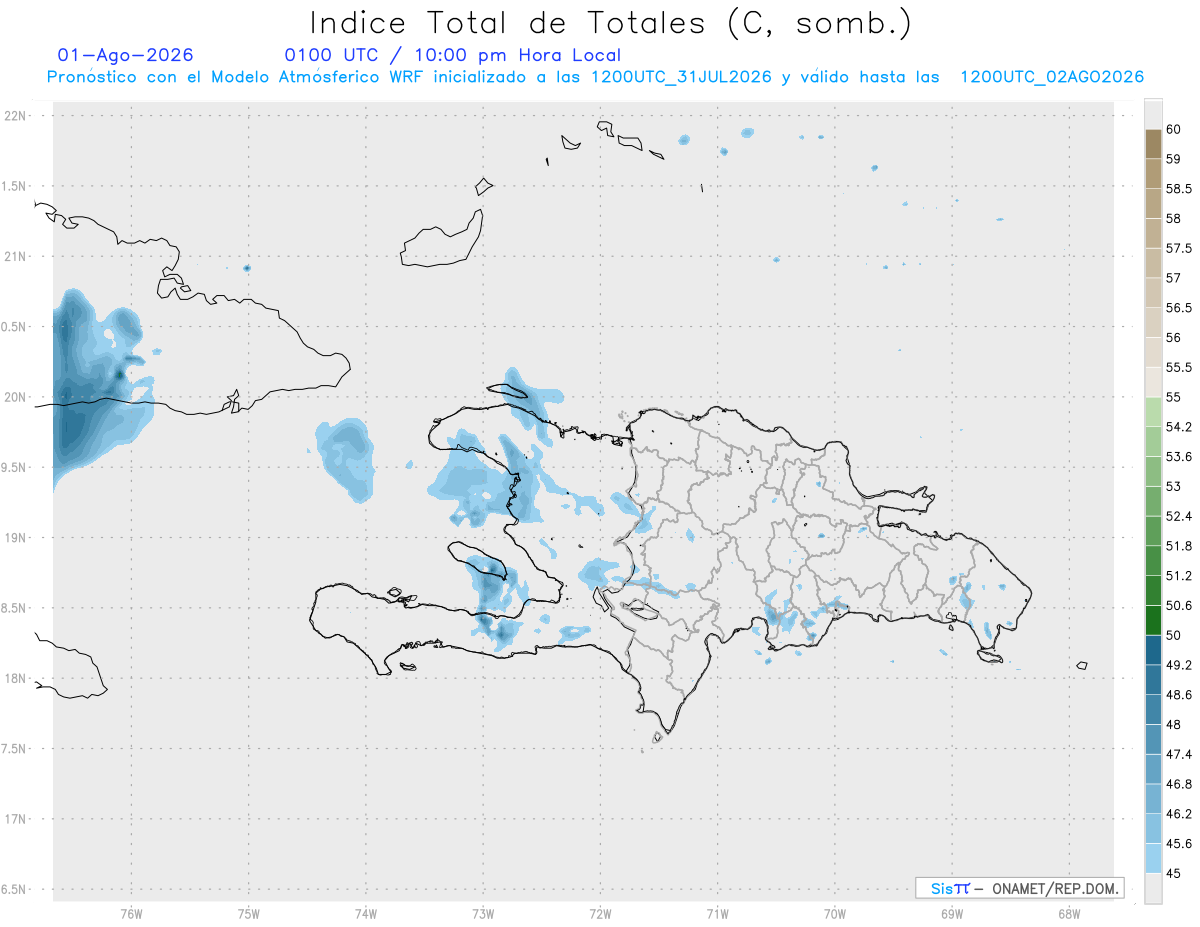Image resolution: width=1200 pixels, height=927 pixels.
Task: Click the '0100 UTC / 10:00 pm Hora Local' time label
Action: point(453,56)
